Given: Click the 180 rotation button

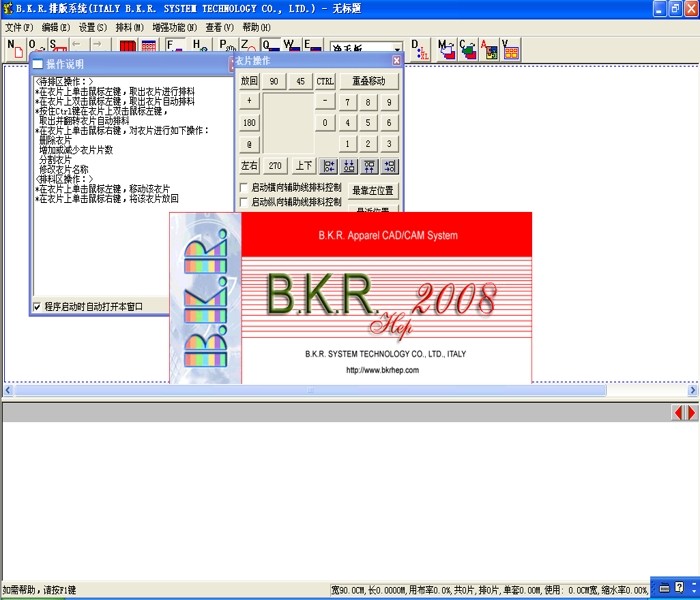Looking at the screenshot, I should coord(249,123).
